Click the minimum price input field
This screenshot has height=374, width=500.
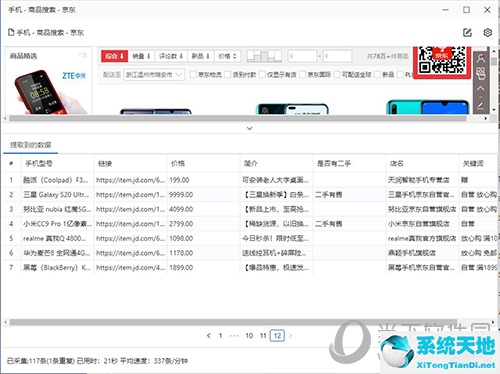302,56
